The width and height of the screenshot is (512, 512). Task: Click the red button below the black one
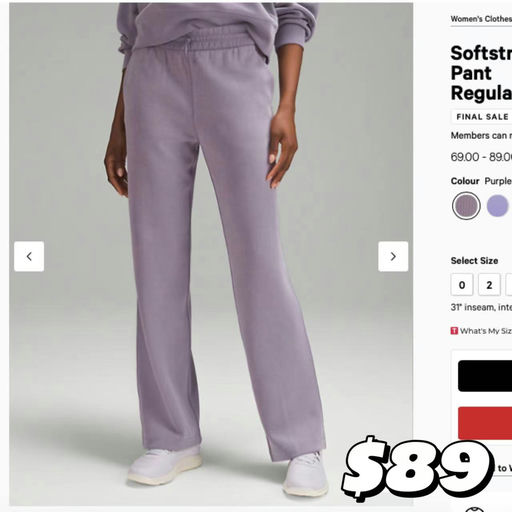[485, 423]
